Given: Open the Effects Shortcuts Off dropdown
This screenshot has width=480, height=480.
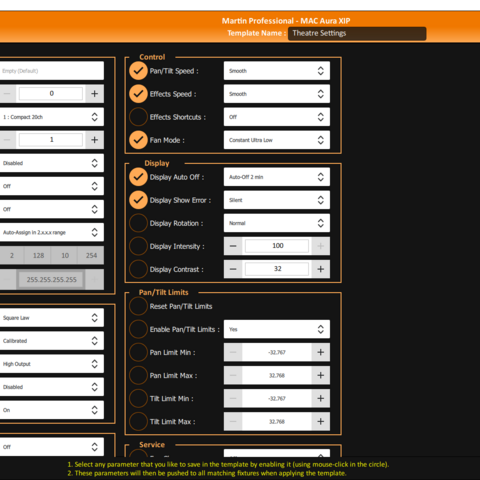Looking at the screenshot, I should (x=277, y=117).
